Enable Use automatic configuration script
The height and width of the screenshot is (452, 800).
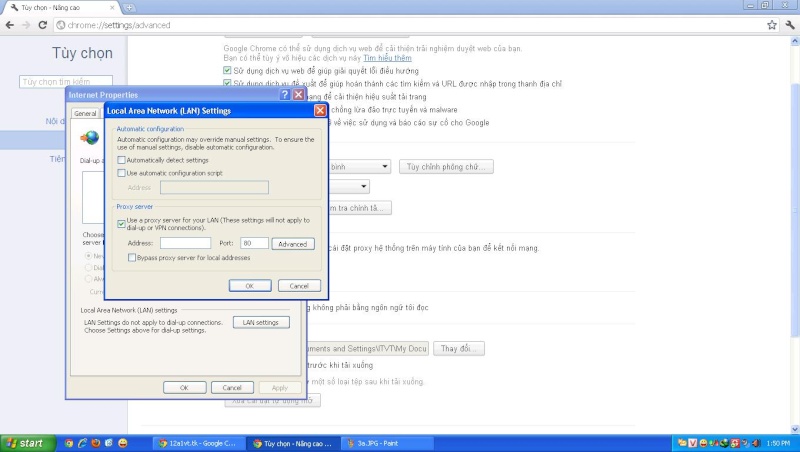tap(121, 173)
